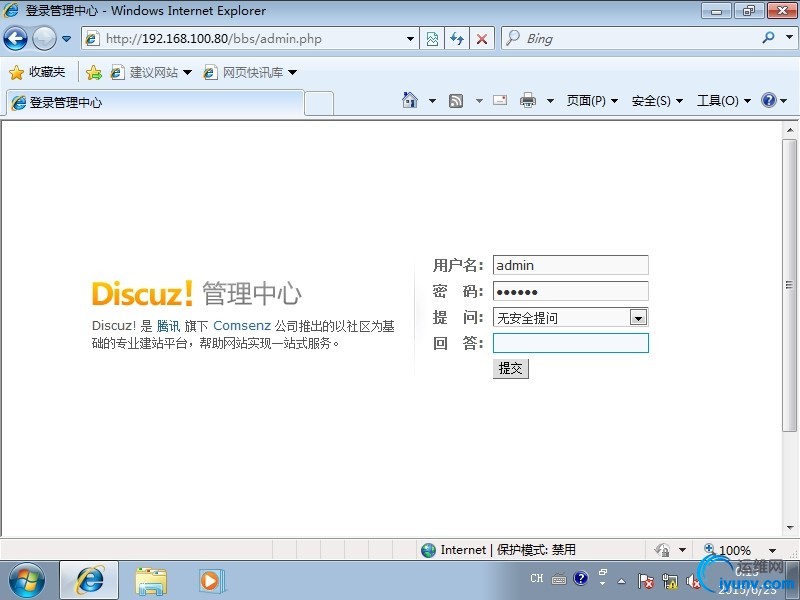Click the 回答 answer input field

(x=570, y=343)
